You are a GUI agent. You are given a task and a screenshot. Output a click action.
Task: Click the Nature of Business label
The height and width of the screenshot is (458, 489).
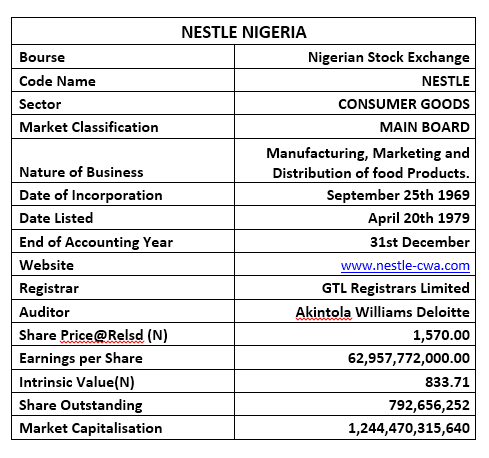tap(81, 172)
